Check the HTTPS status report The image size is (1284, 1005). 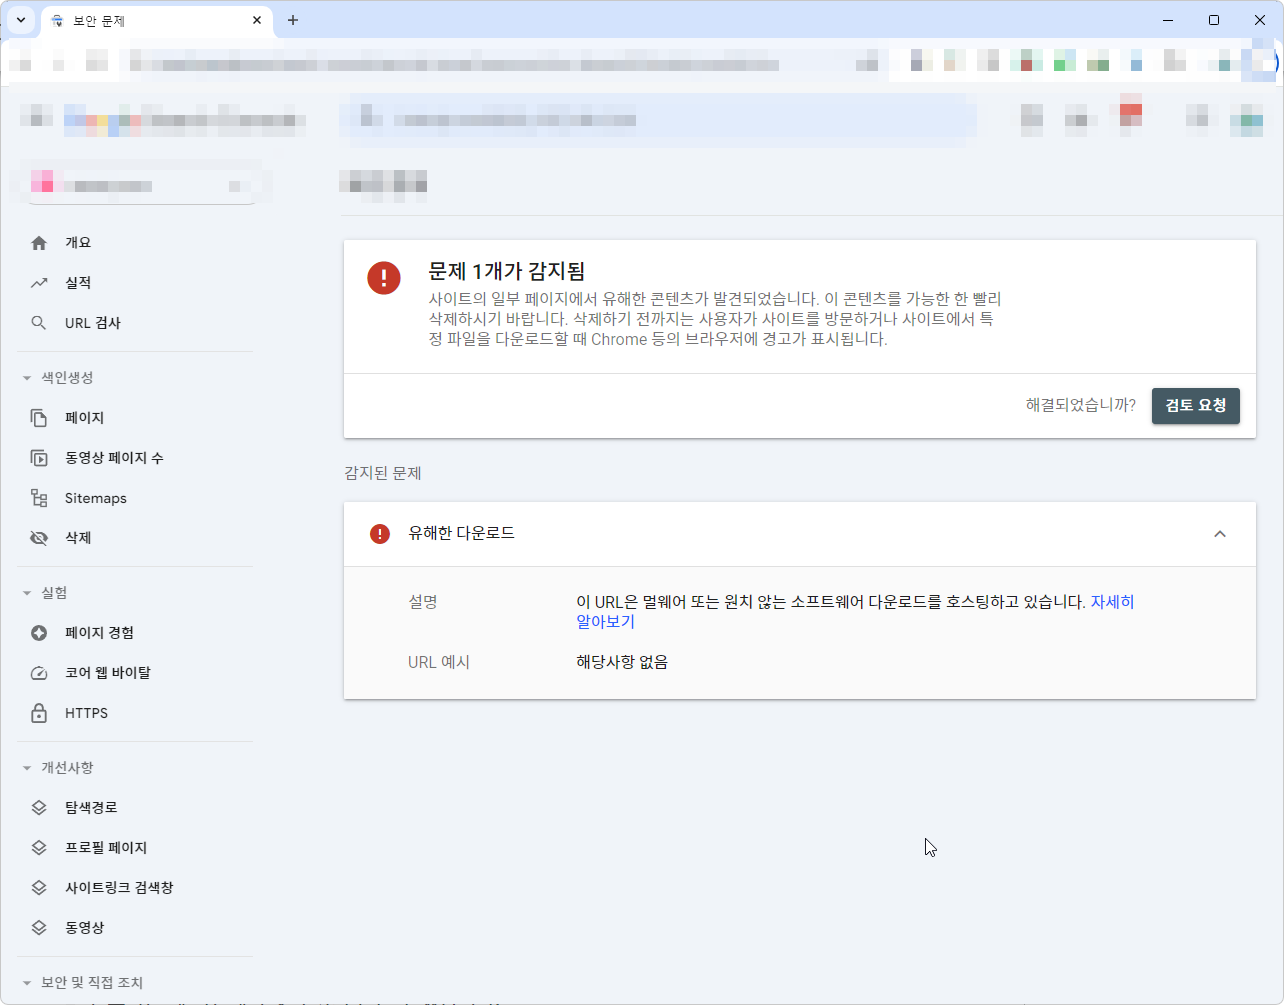tap(85, 712)
